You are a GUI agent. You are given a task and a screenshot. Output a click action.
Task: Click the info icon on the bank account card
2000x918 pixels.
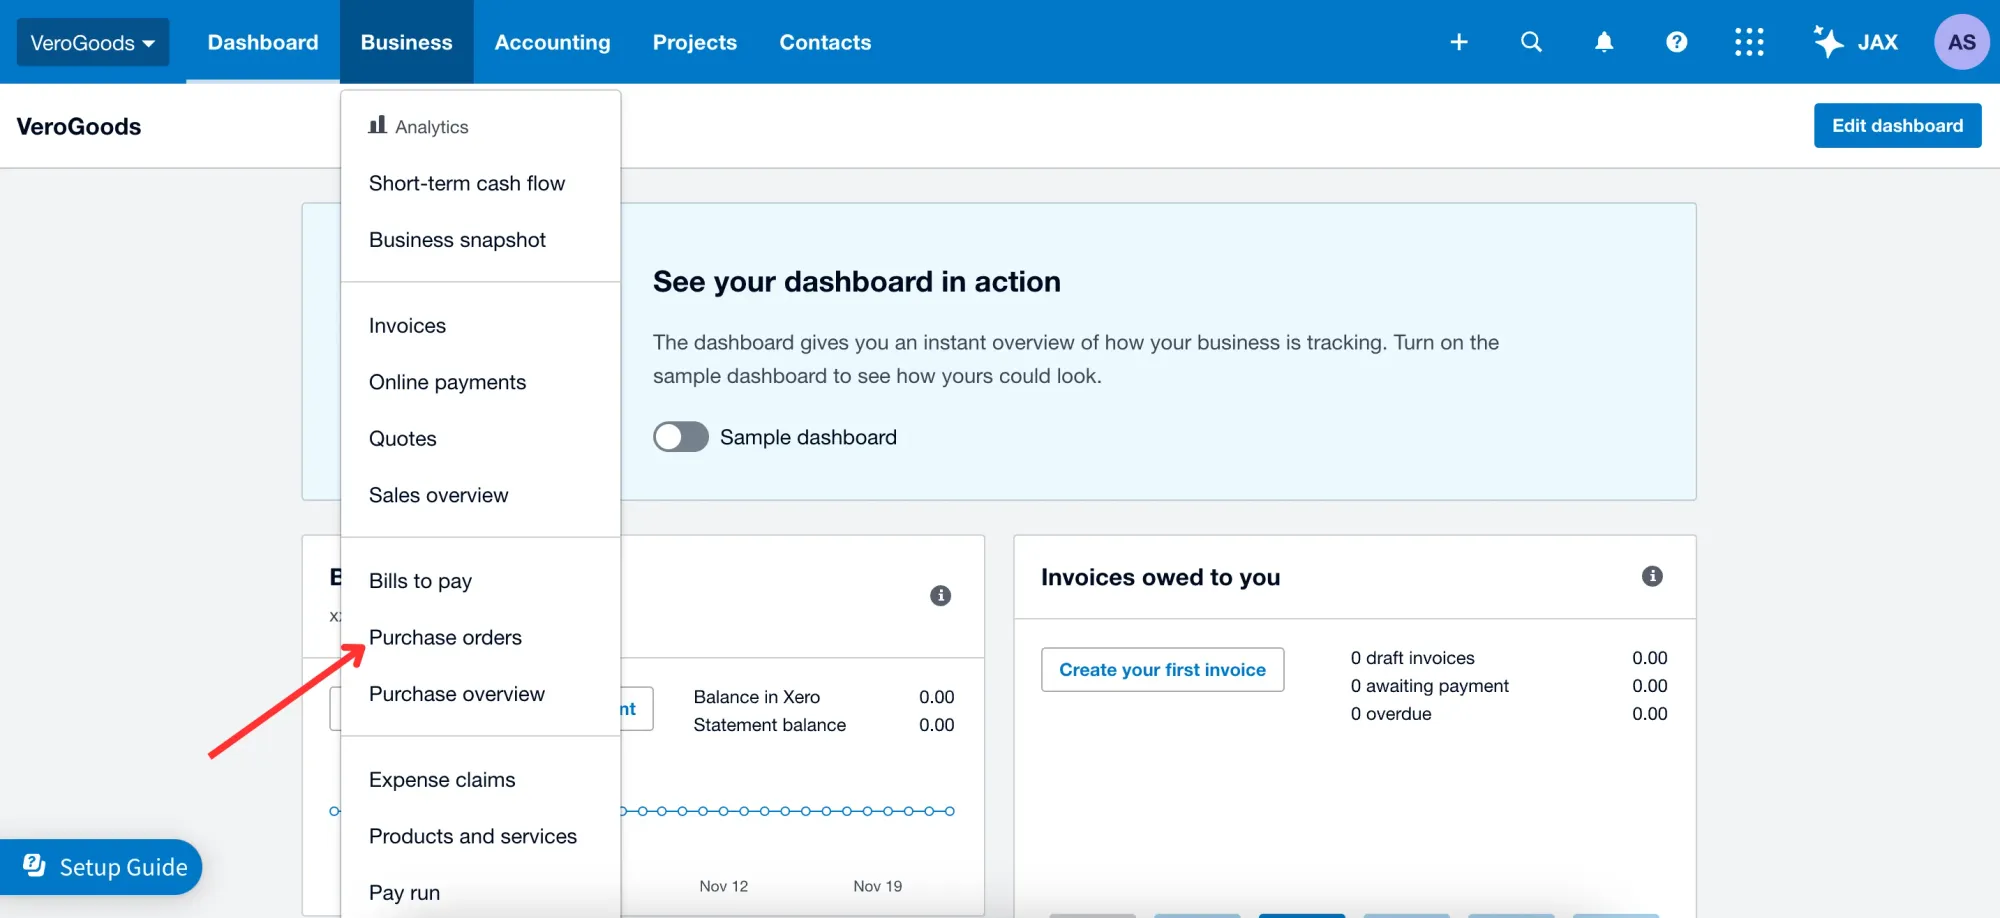coord(940,596)
